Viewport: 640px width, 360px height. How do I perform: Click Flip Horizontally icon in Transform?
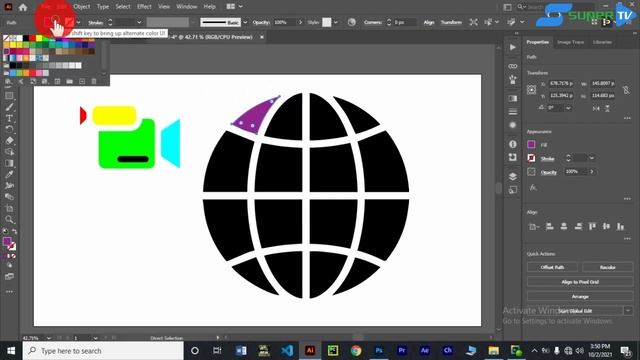(x=596, y=108)
